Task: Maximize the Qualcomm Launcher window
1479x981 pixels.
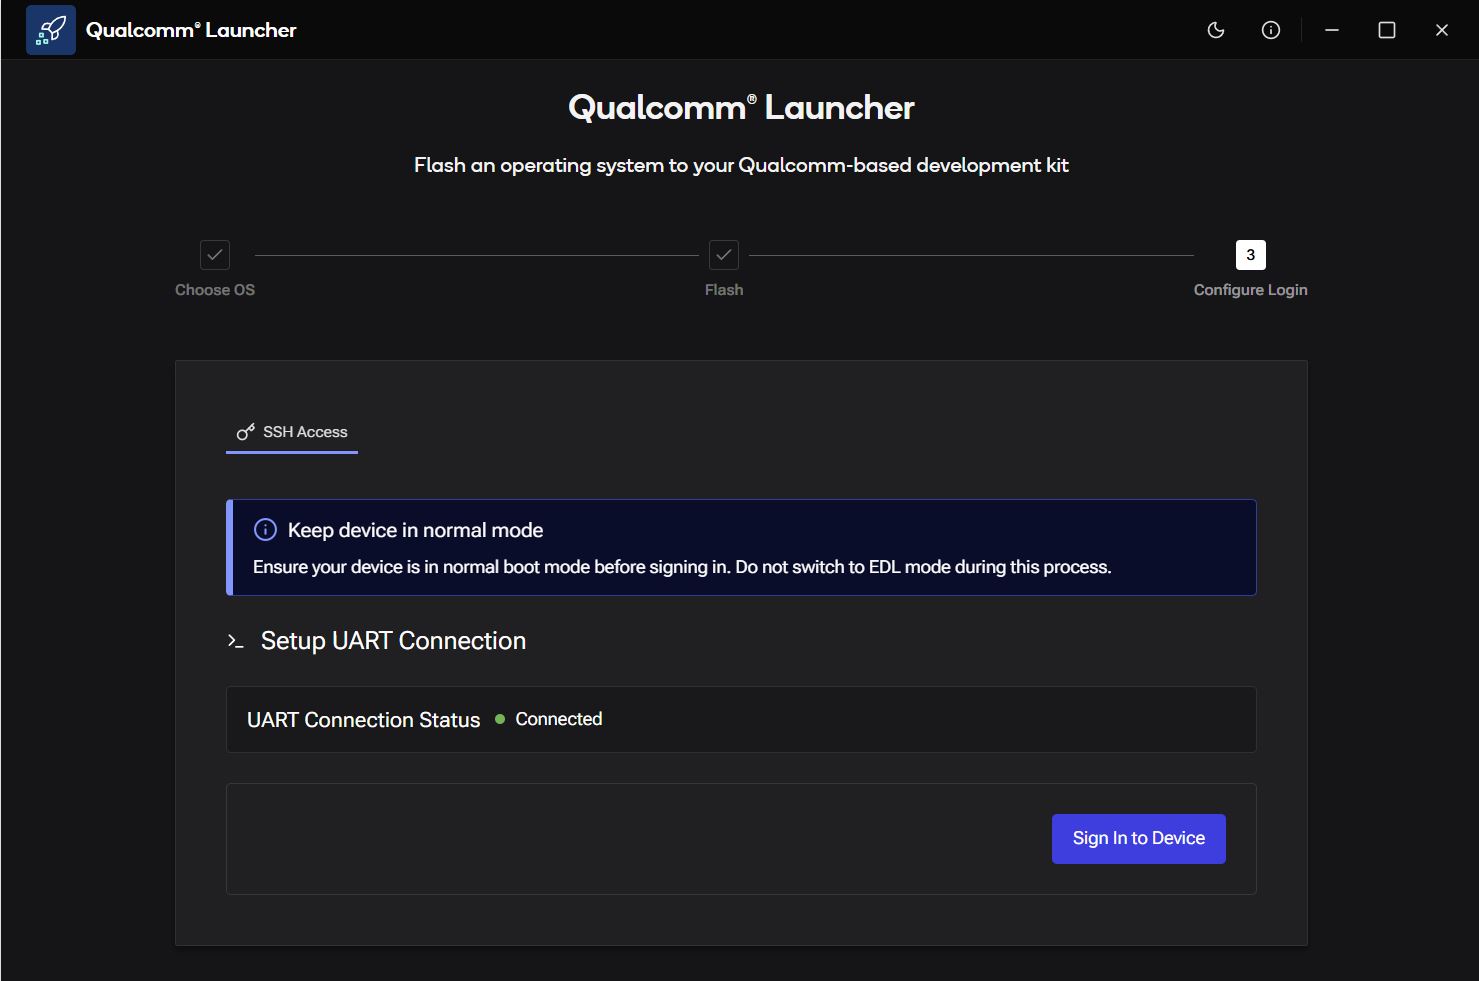Action: [x=1387, y=30]
